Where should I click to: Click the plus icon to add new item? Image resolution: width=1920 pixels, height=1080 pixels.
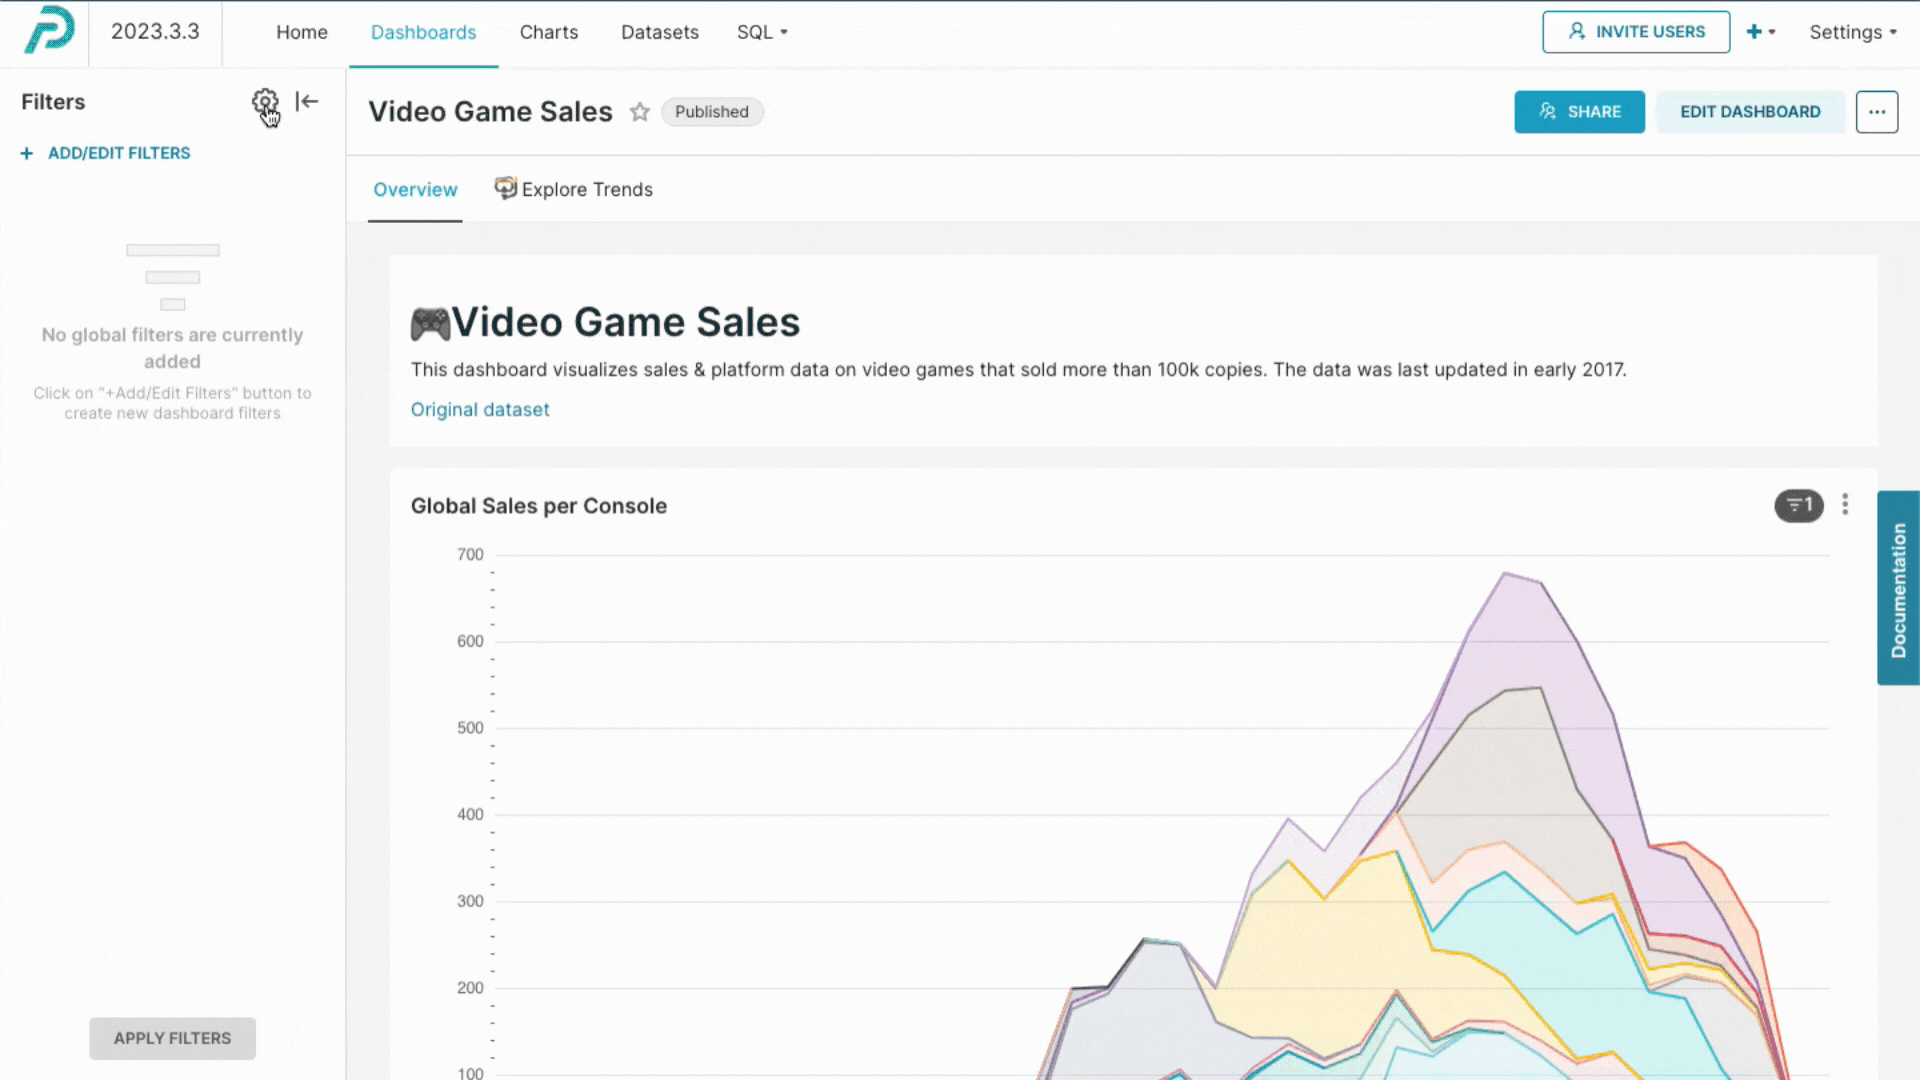point(1755,32)
